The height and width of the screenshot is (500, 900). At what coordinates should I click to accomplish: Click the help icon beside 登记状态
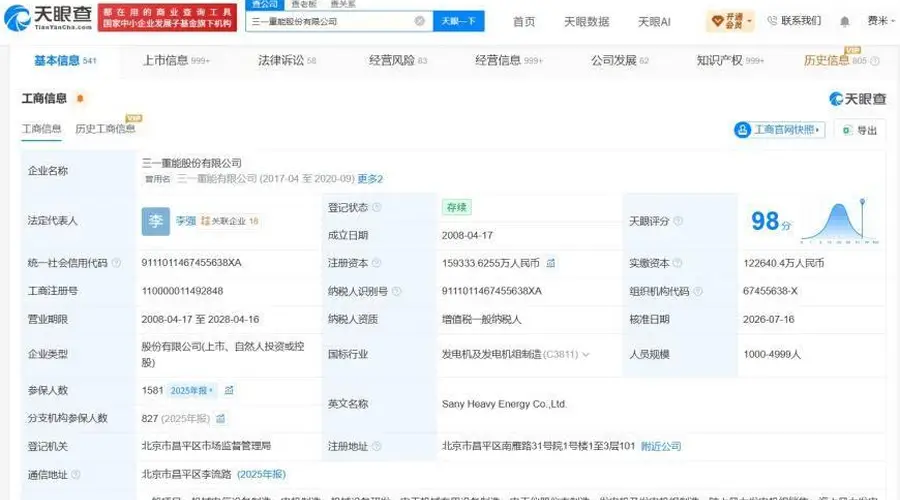pos(377,207)
